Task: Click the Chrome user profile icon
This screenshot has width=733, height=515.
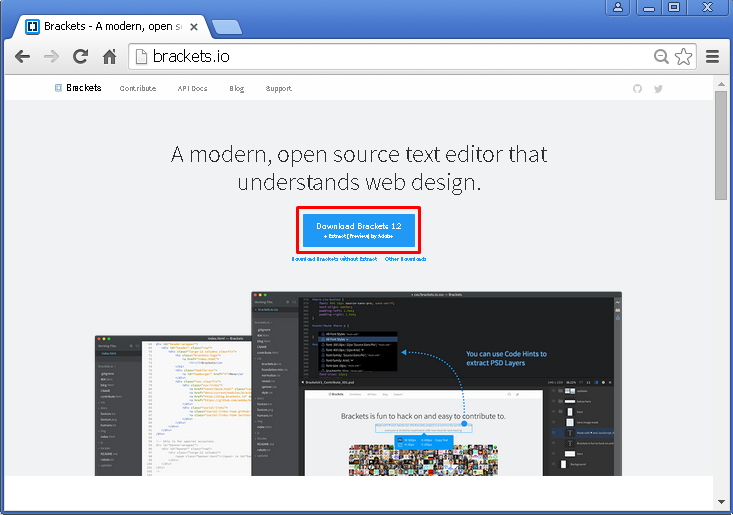Action: [x=618, y=7]
